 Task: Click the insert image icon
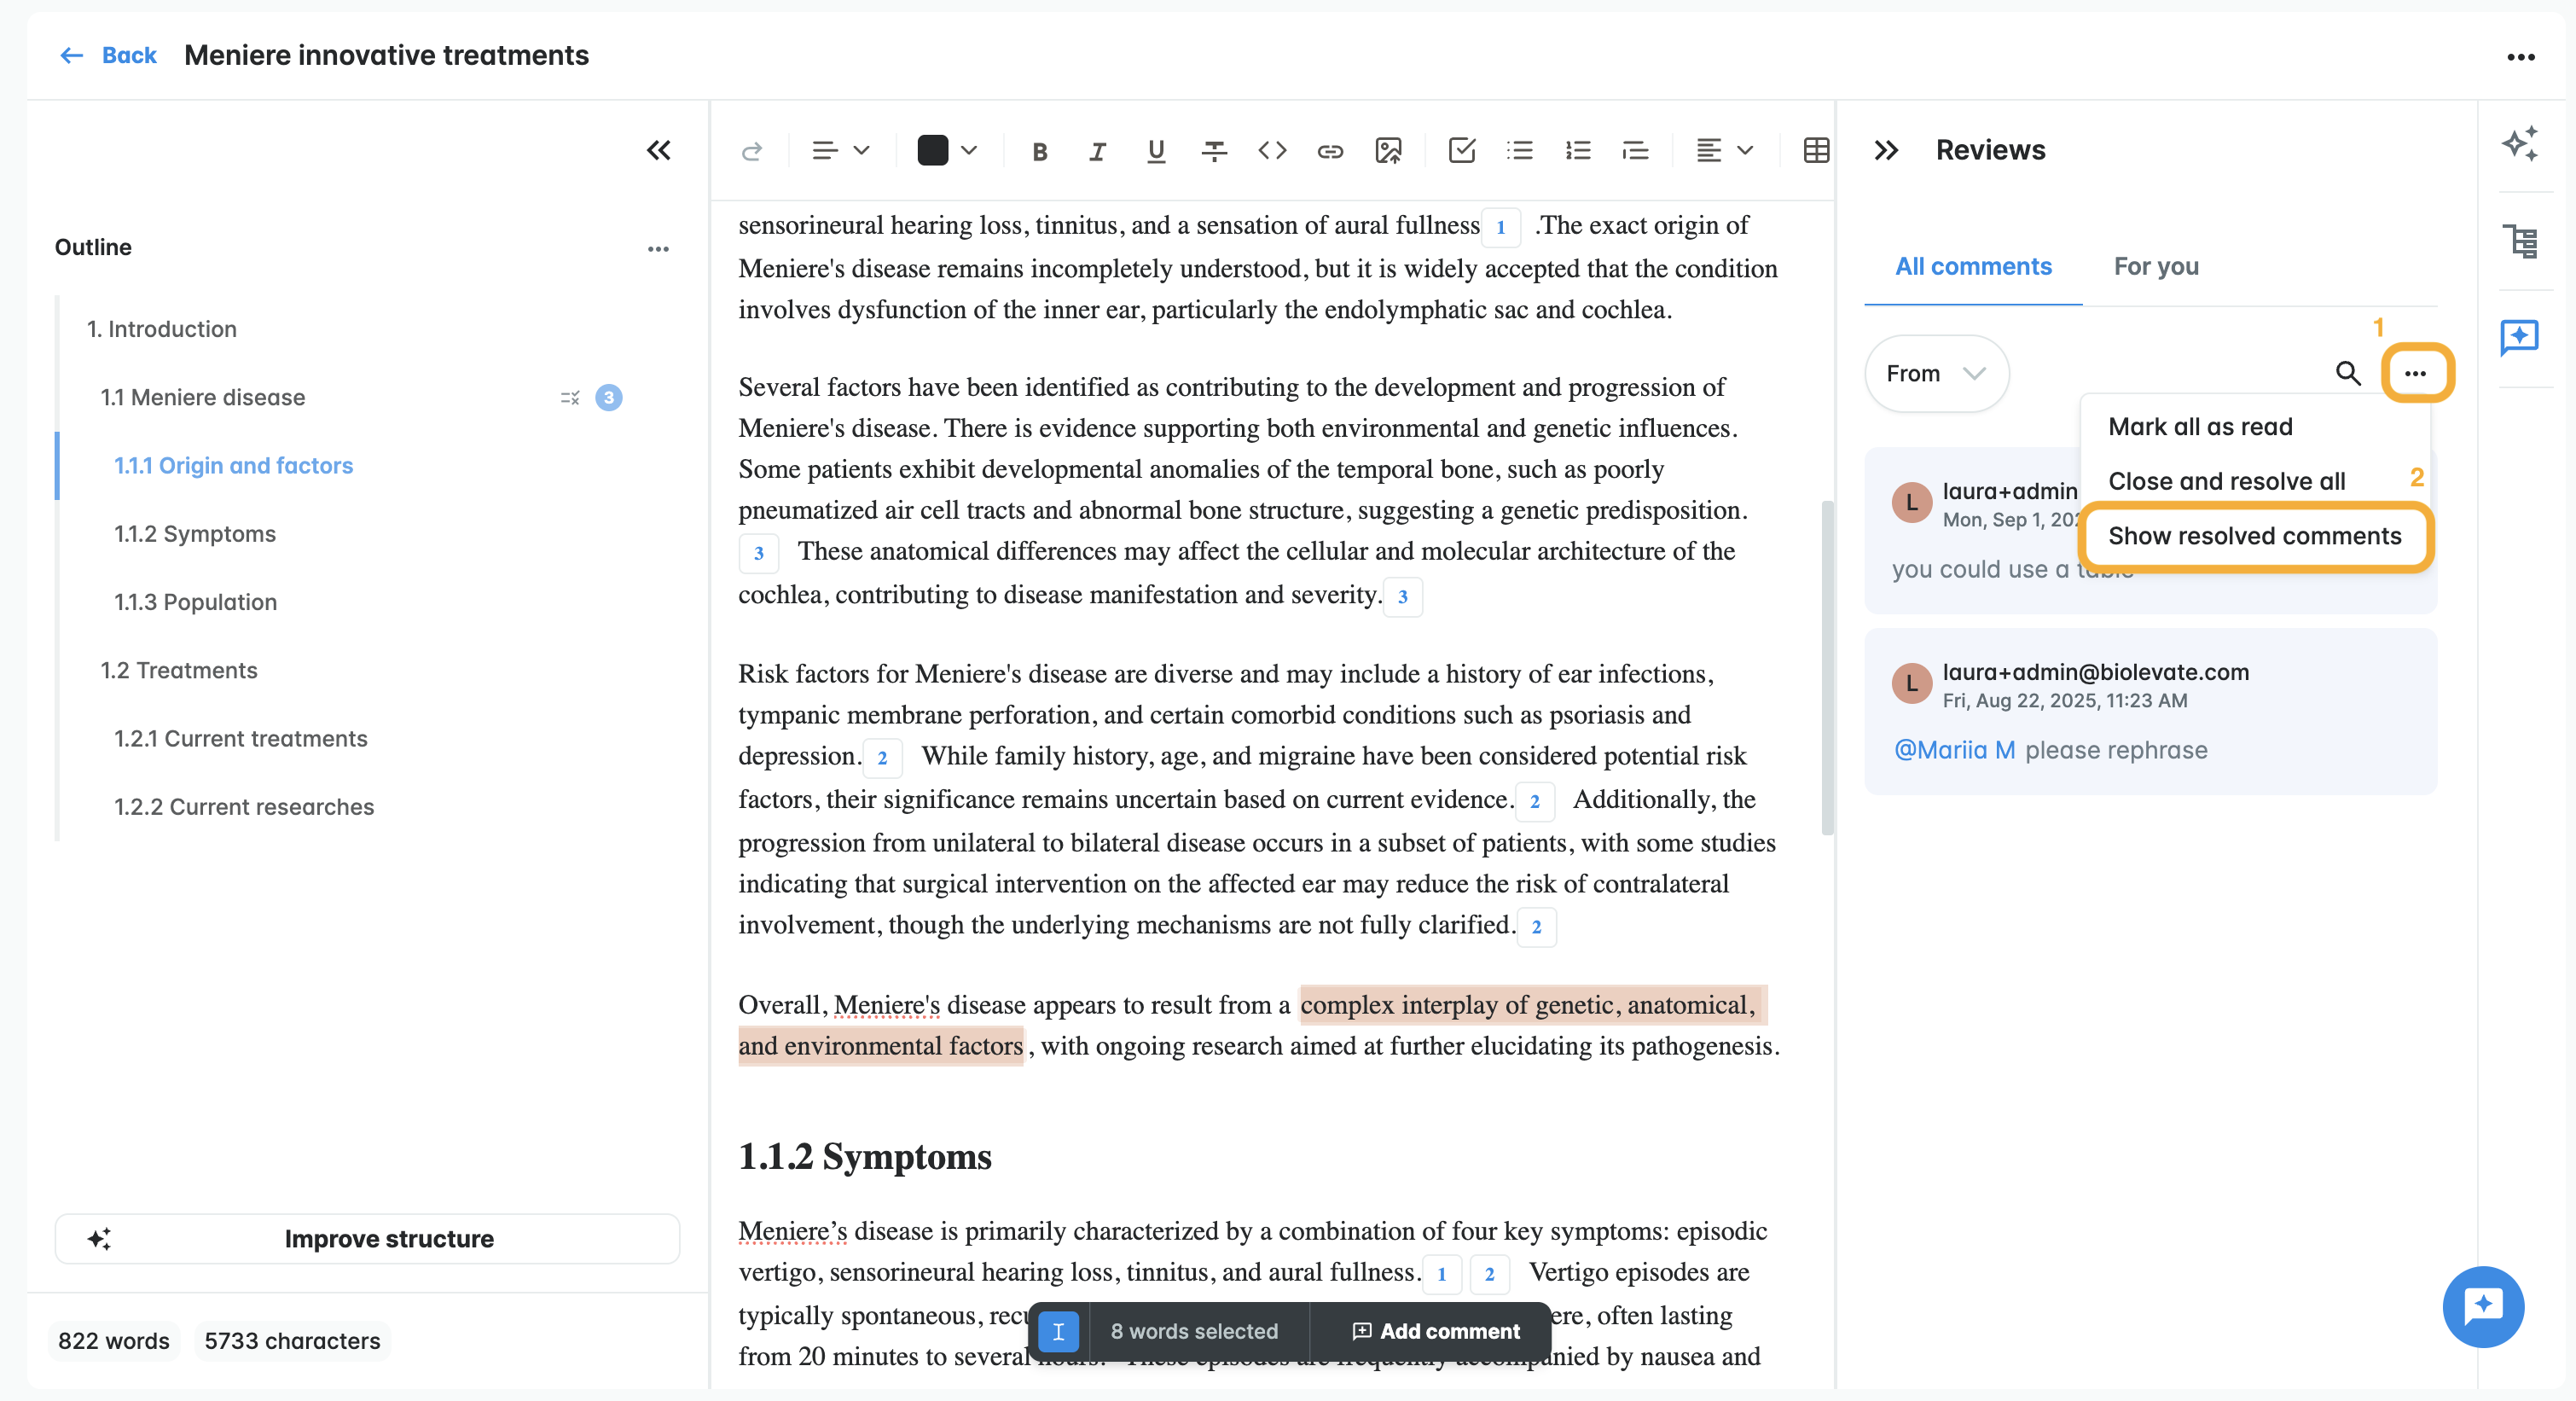coord(1388,151)
